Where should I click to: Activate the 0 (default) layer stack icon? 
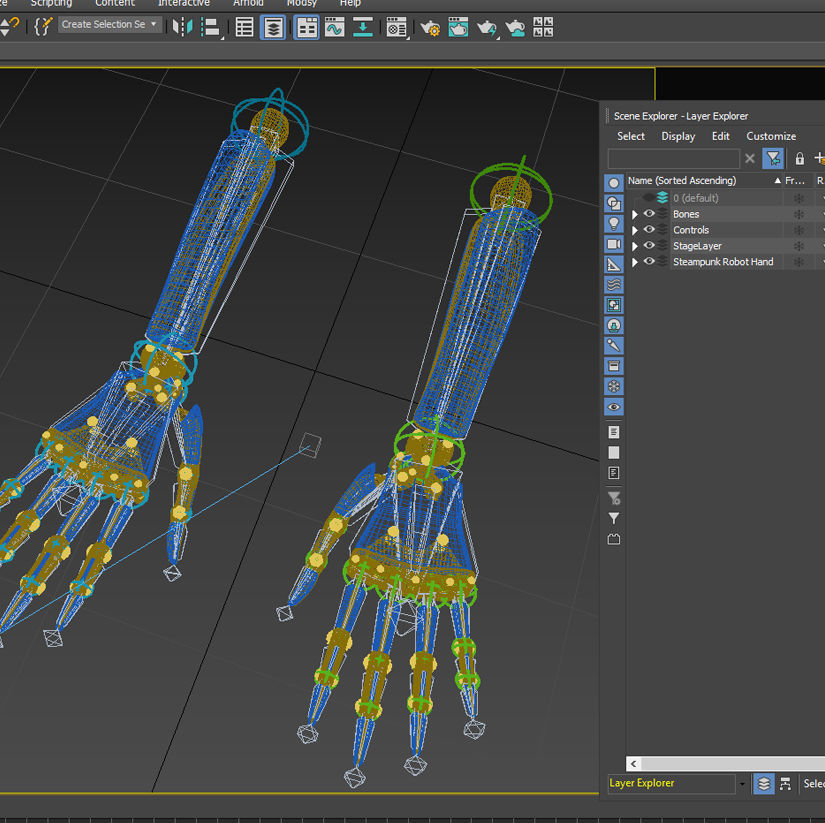[662, 198]
